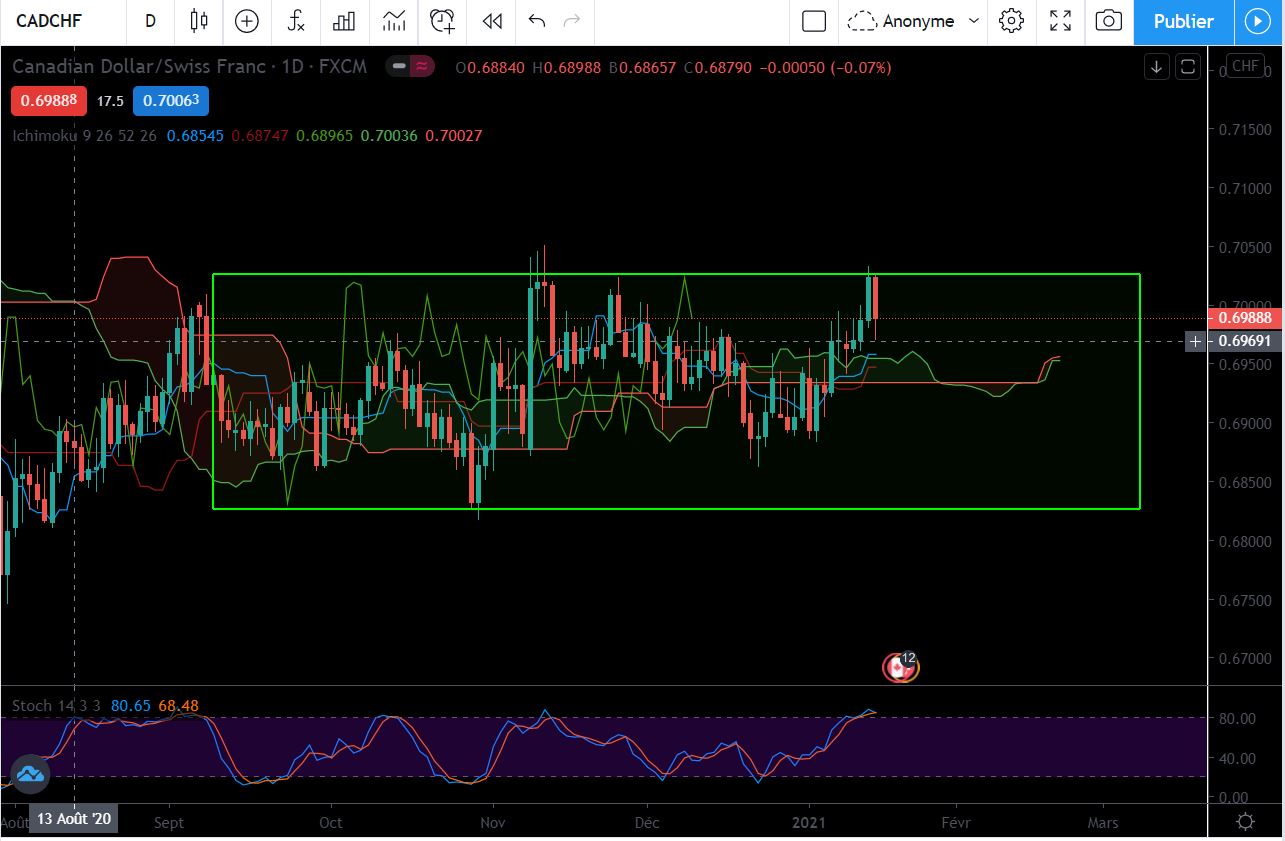Open the financials bar chart icon
This screenshot has height=841, width=1285.
[x=344, y=21]
